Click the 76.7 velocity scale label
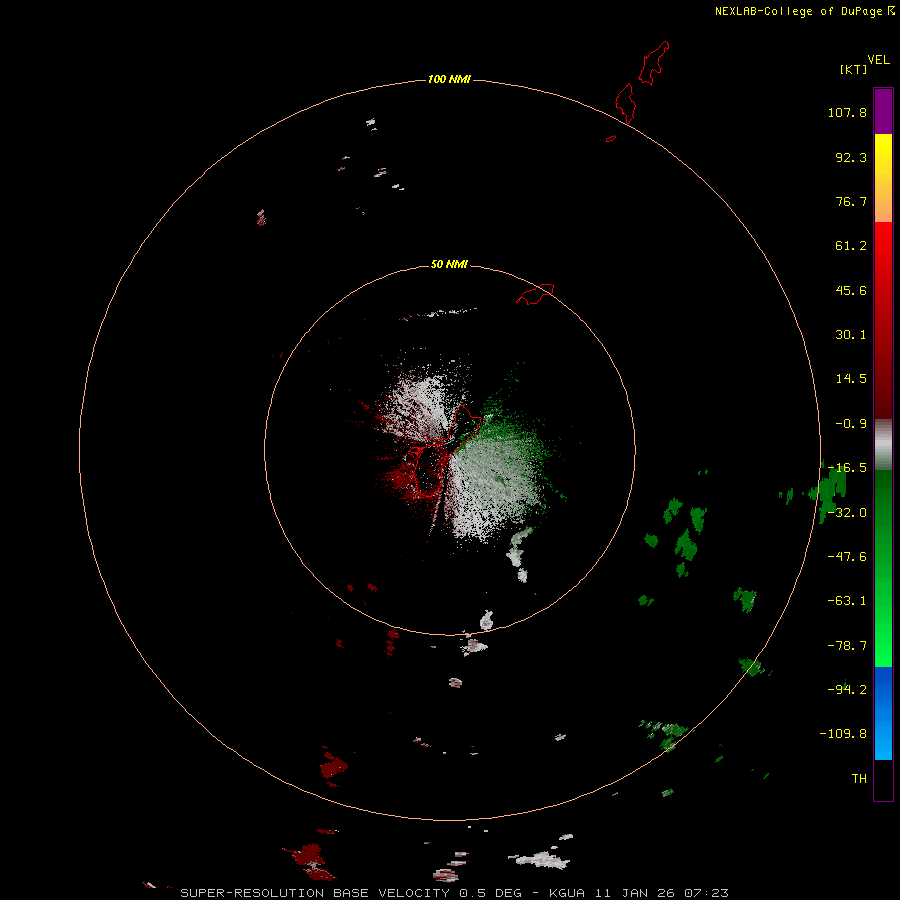The image size is (900, 900). click(851, 201)
